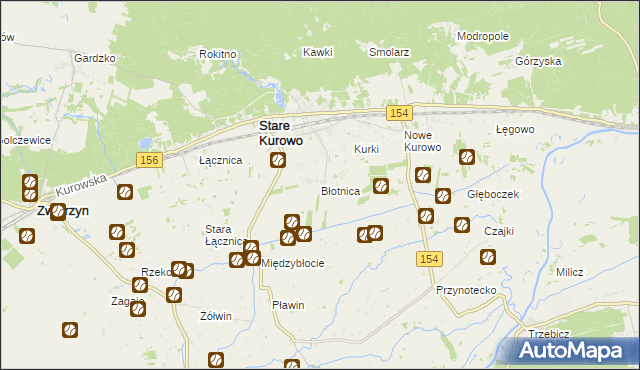Select the upper of two stacked markers above Zwierzyn
This screenshot has width=640, height=370.
point(30,182)
